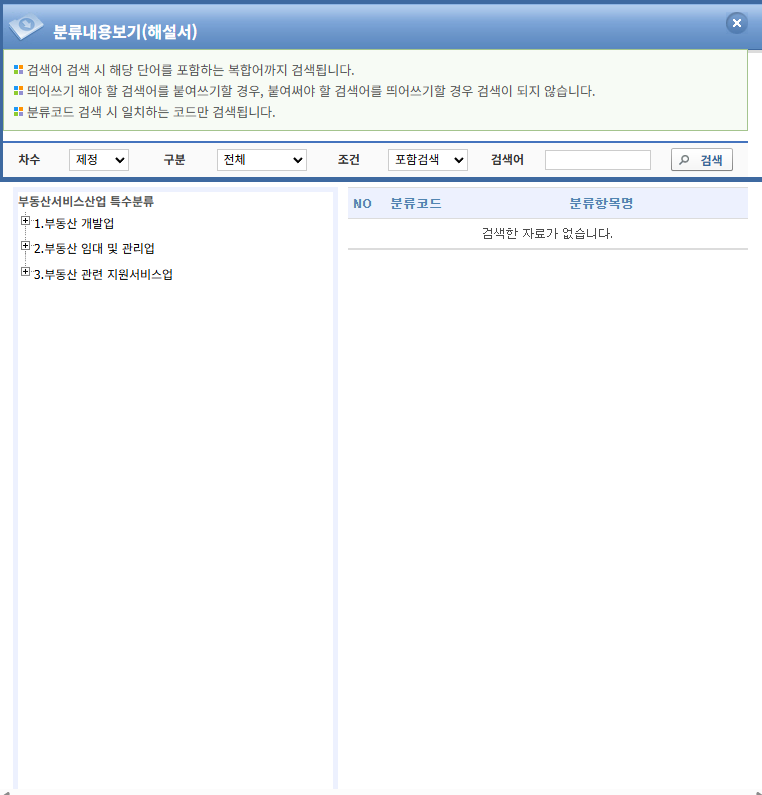Click the 검색어 text input field

coord(597,160)
